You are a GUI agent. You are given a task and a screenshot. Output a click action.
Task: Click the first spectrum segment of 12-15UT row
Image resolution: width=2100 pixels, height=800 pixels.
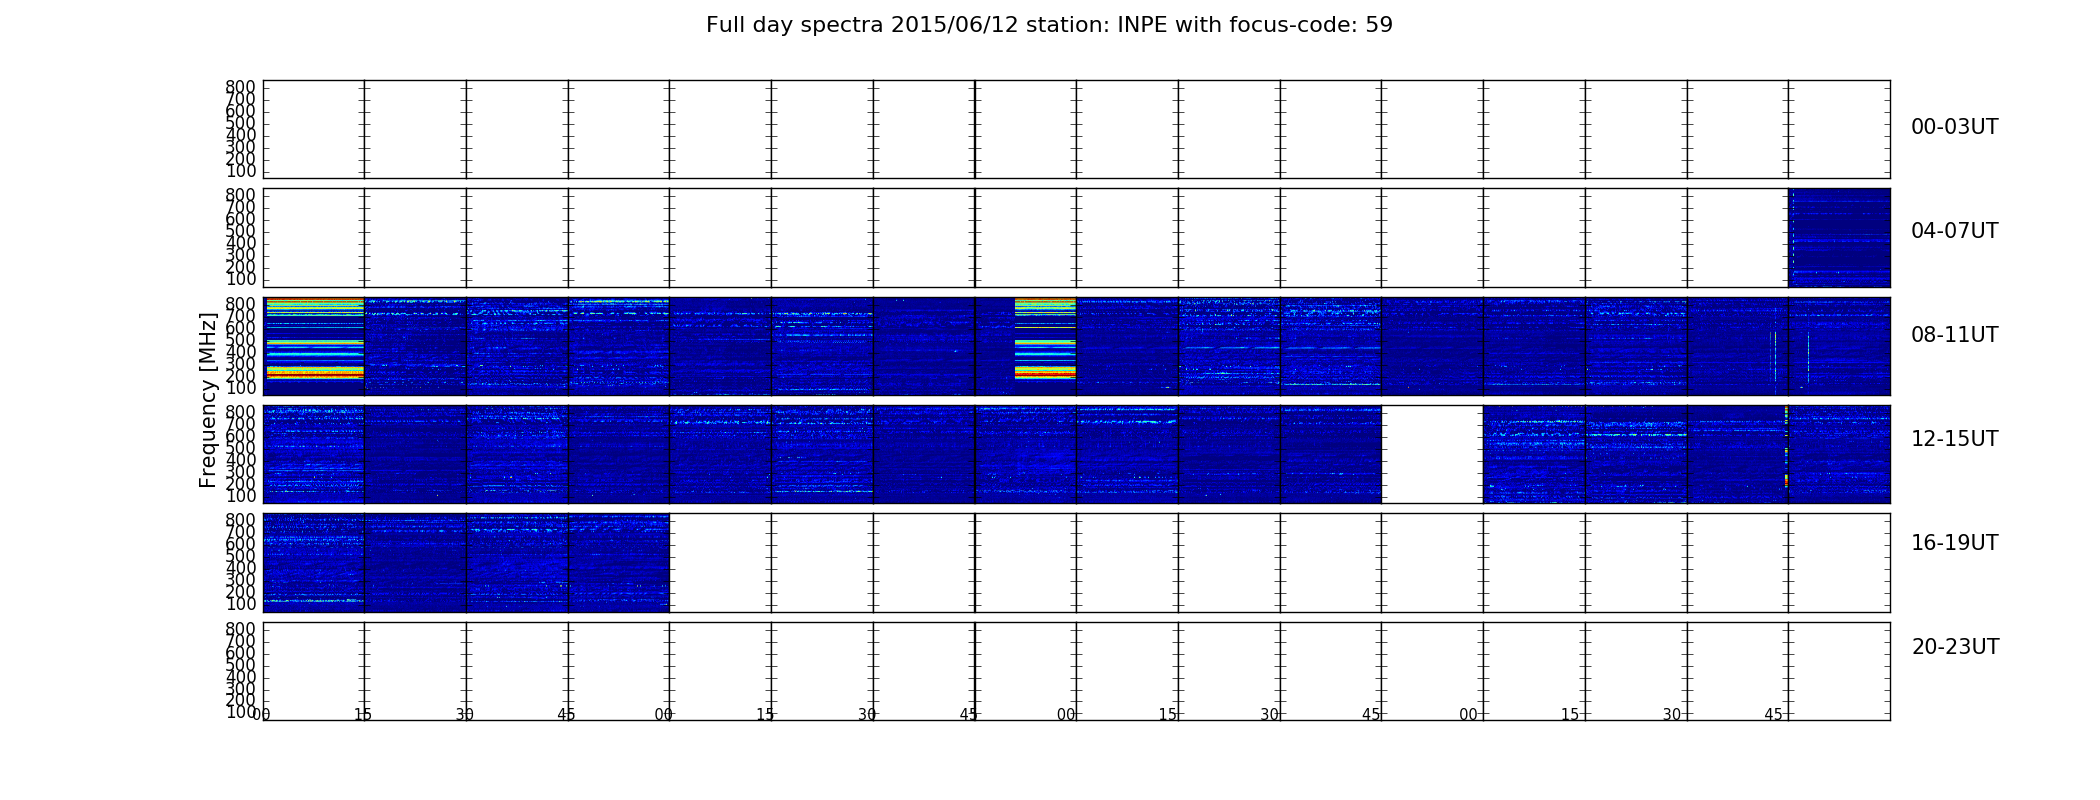(314, 454)
